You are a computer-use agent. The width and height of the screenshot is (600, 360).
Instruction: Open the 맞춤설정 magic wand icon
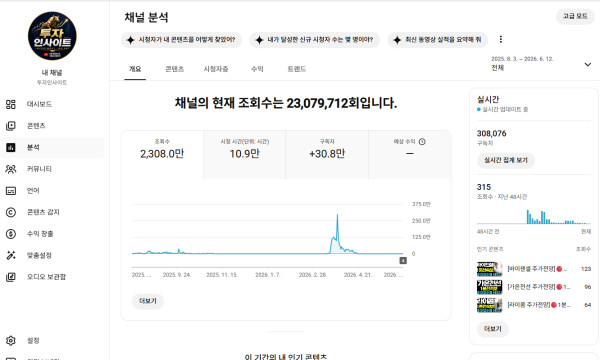[x=11, y=255]
